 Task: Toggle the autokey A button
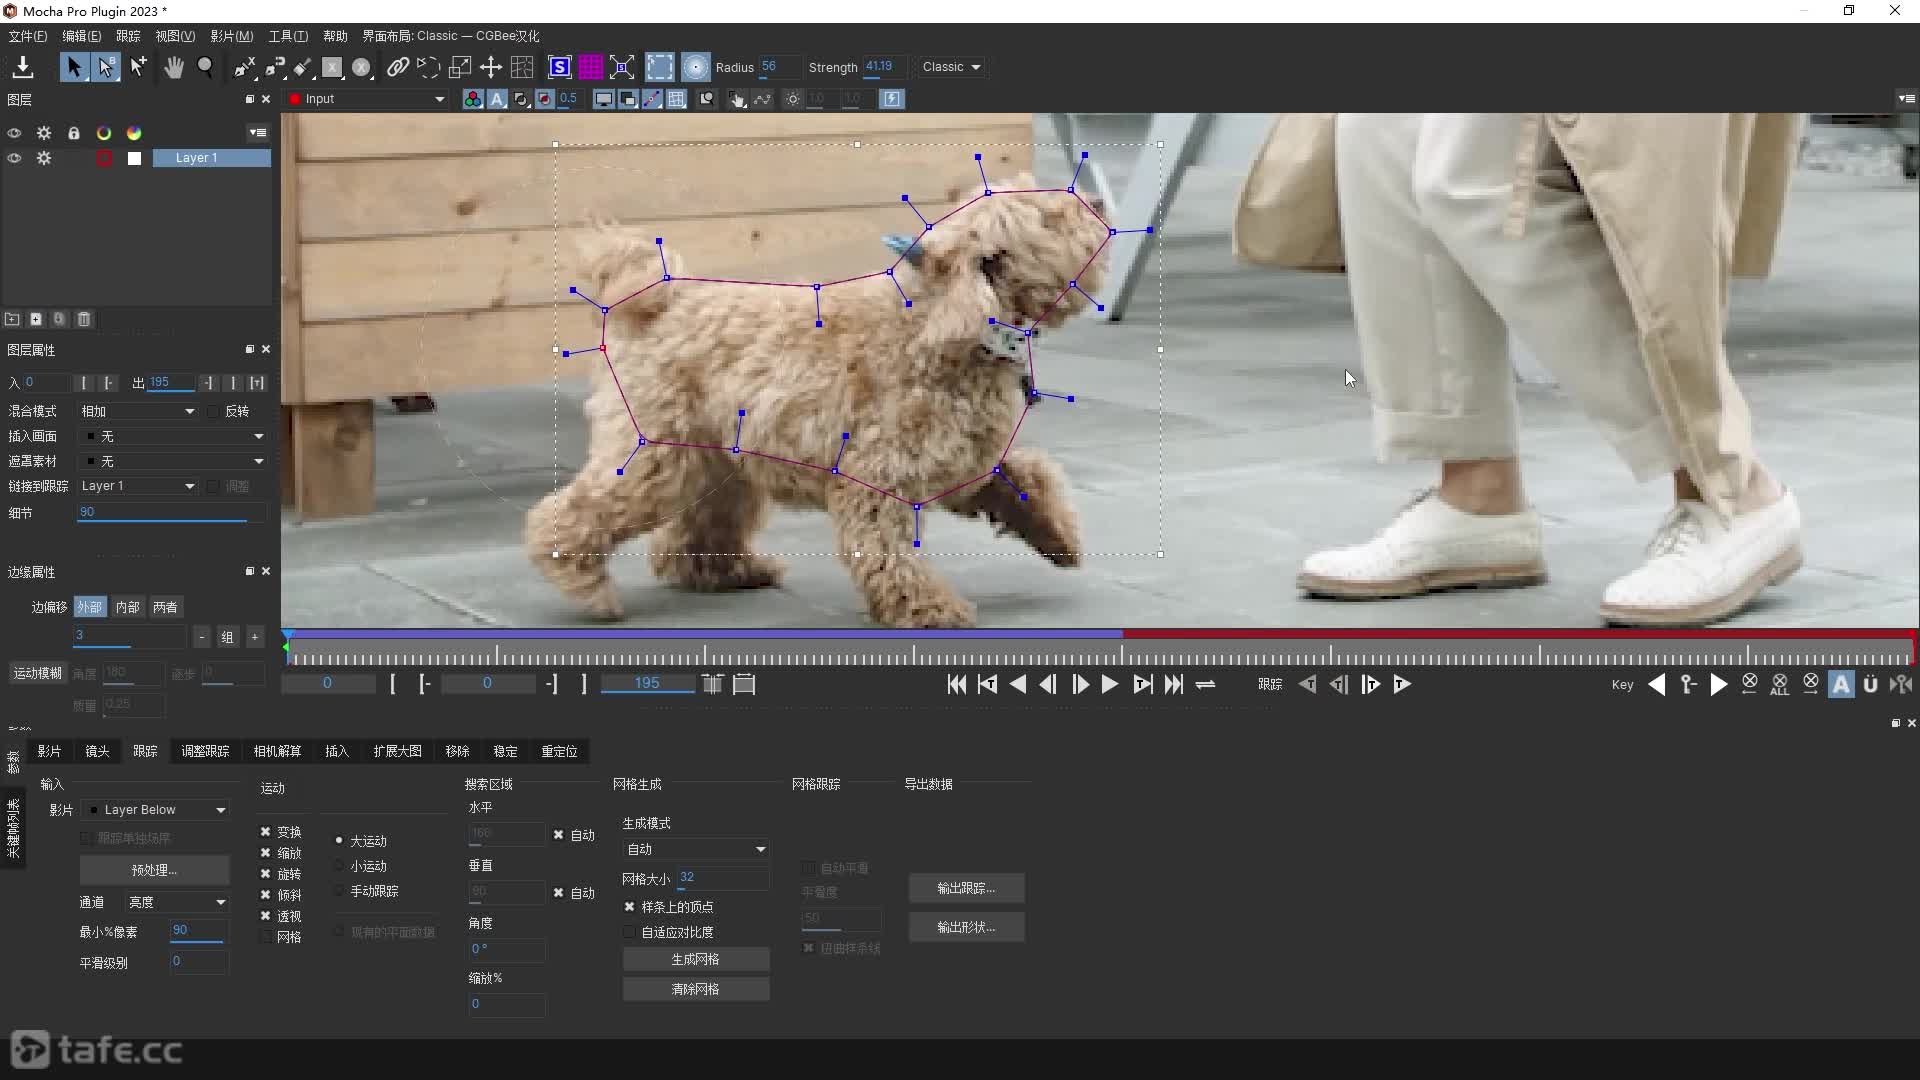[x=1841, y=684]
